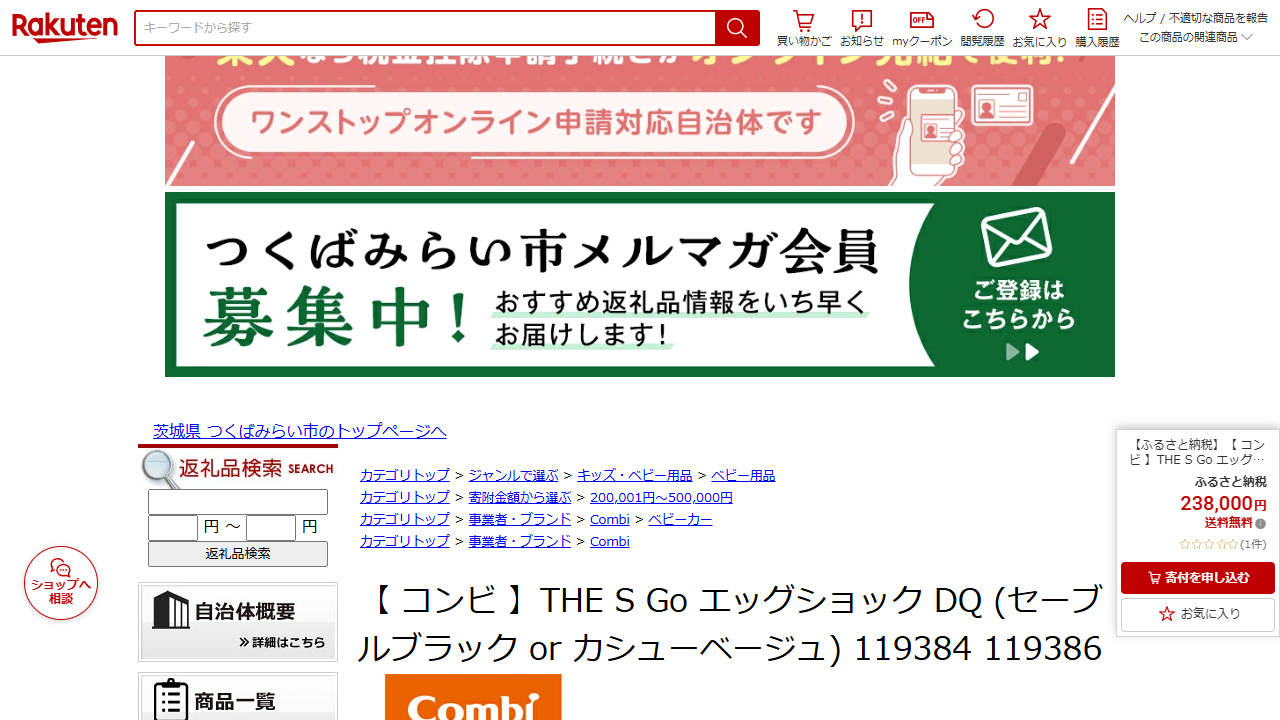Screen dimensions: 1280x720
Task: Click the floating card product title text
Action: [x=1198, y=452]
